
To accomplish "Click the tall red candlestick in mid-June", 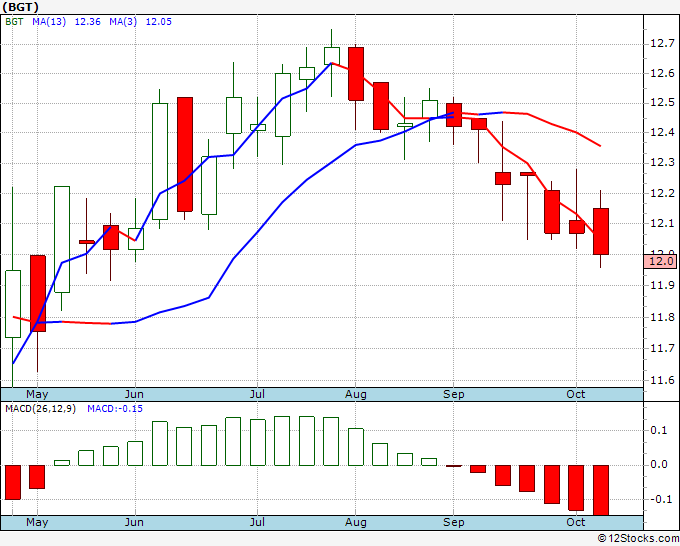I will tap(185, 154).
